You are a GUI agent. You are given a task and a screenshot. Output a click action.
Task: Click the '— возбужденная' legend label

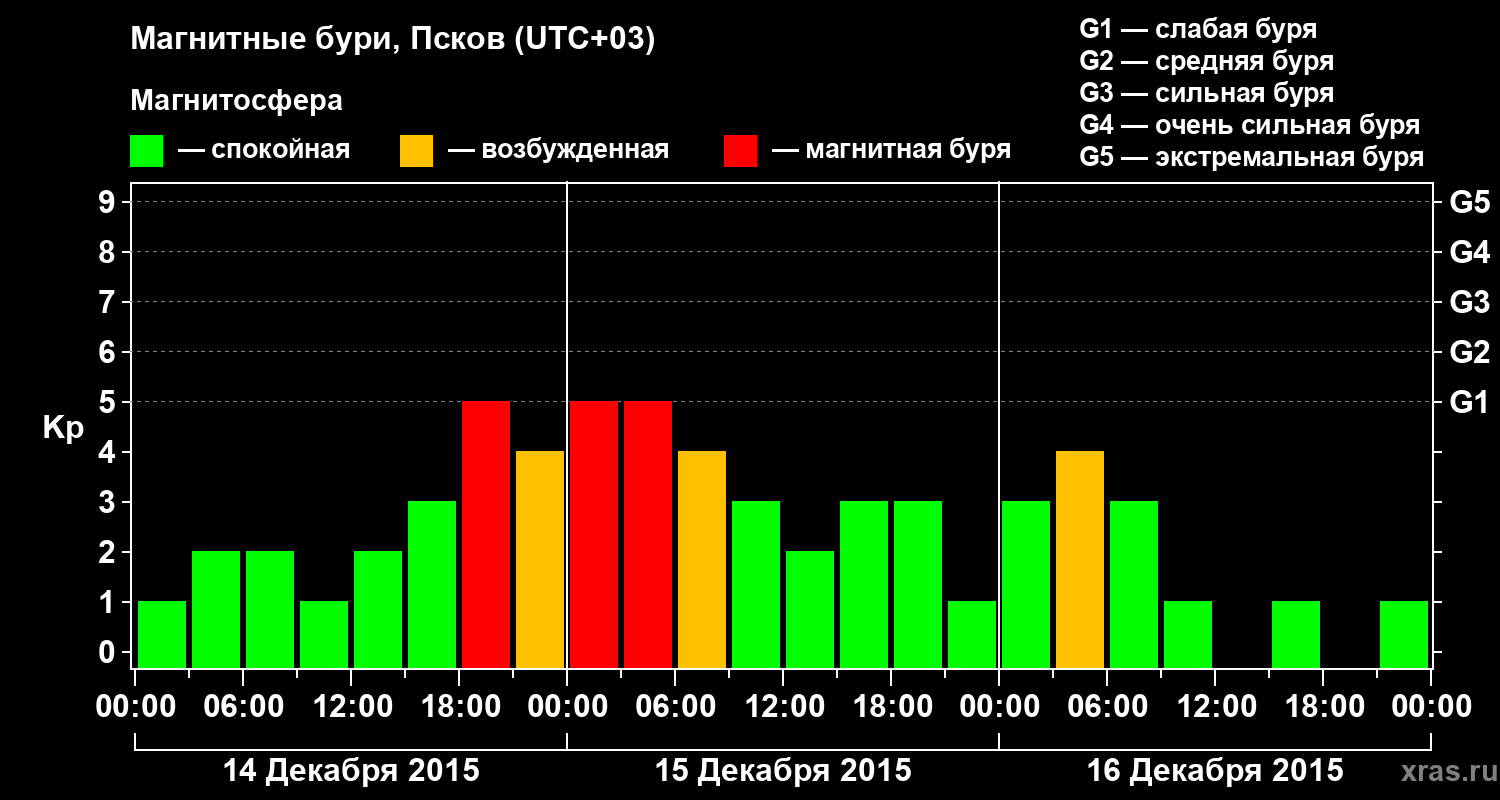point(558,150)
